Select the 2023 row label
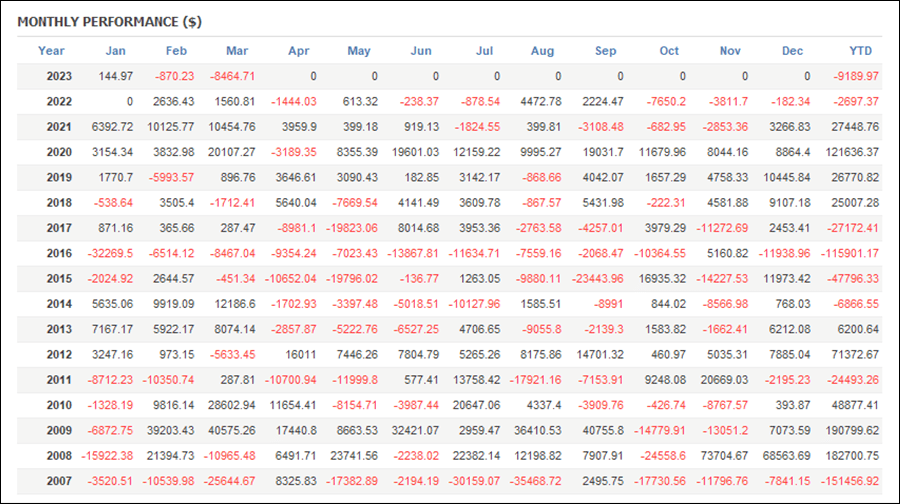The height and width of the screenshot is (504, 900). pyautogui.click(x=59, y=76)
